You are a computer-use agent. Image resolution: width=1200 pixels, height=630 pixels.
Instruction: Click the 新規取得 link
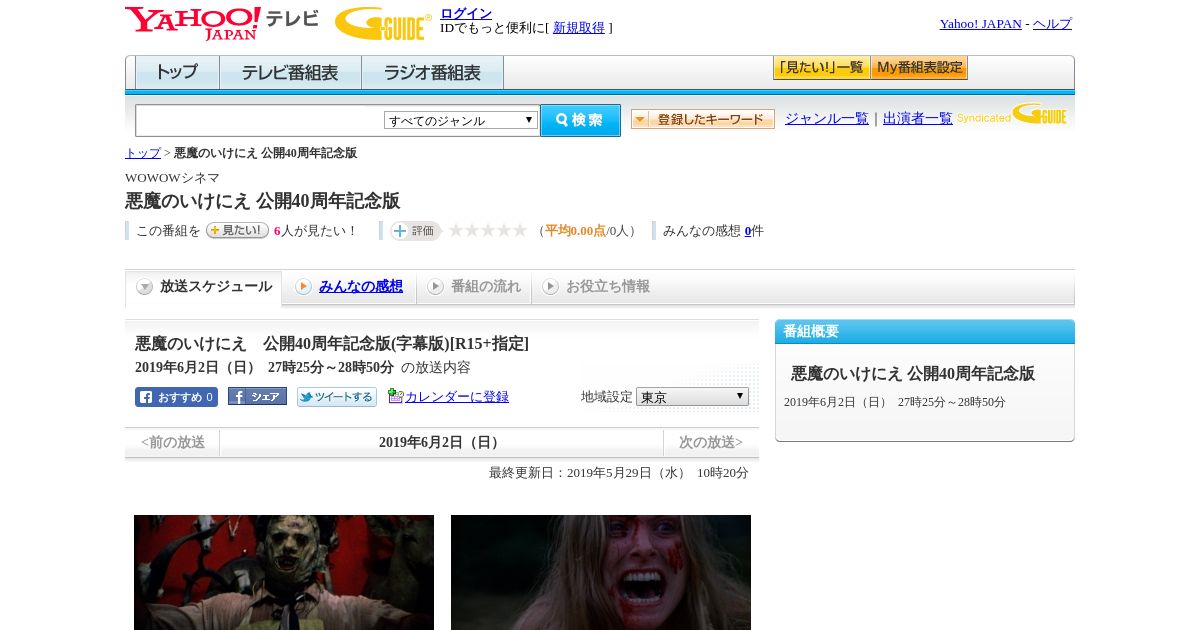tap(579, 28)
